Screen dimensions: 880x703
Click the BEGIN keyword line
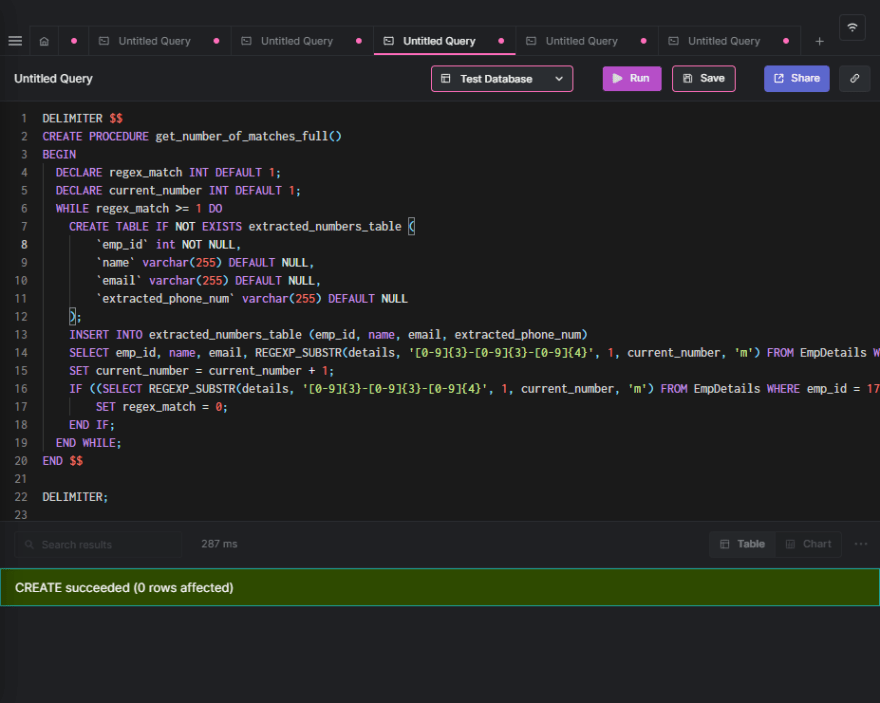click(x=59, y=154)
